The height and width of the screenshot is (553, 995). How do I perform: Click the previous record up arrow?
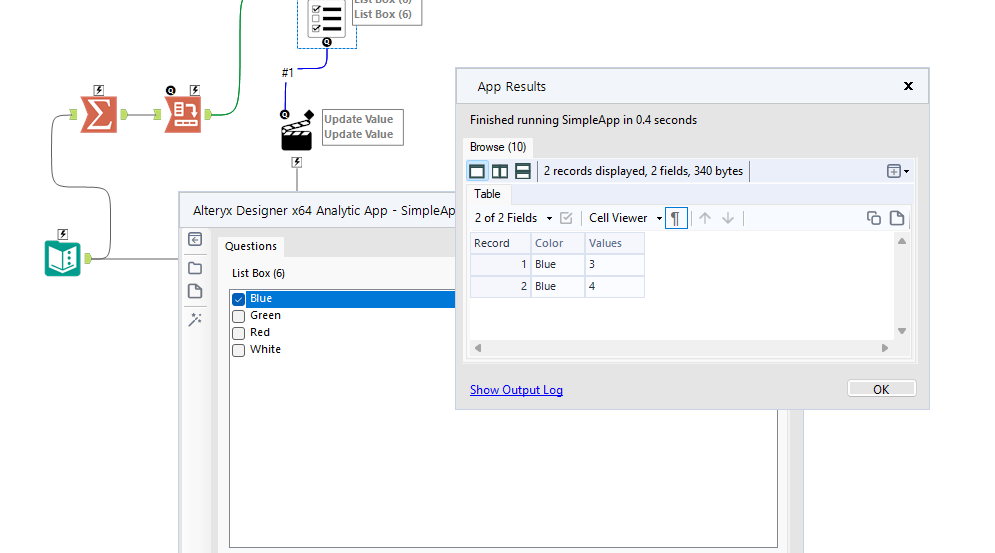[x=705, y=218]
